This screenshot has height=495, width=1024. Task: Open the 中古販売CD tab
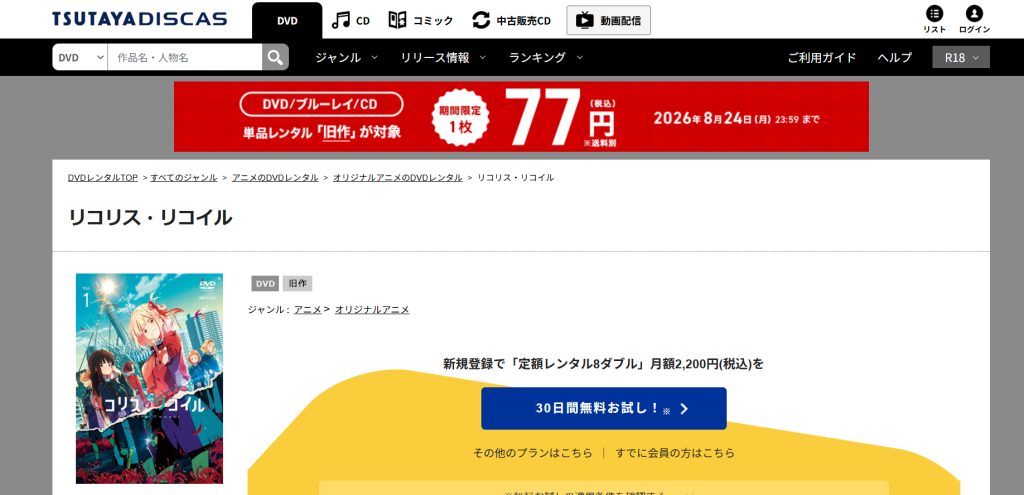[511, 20]
